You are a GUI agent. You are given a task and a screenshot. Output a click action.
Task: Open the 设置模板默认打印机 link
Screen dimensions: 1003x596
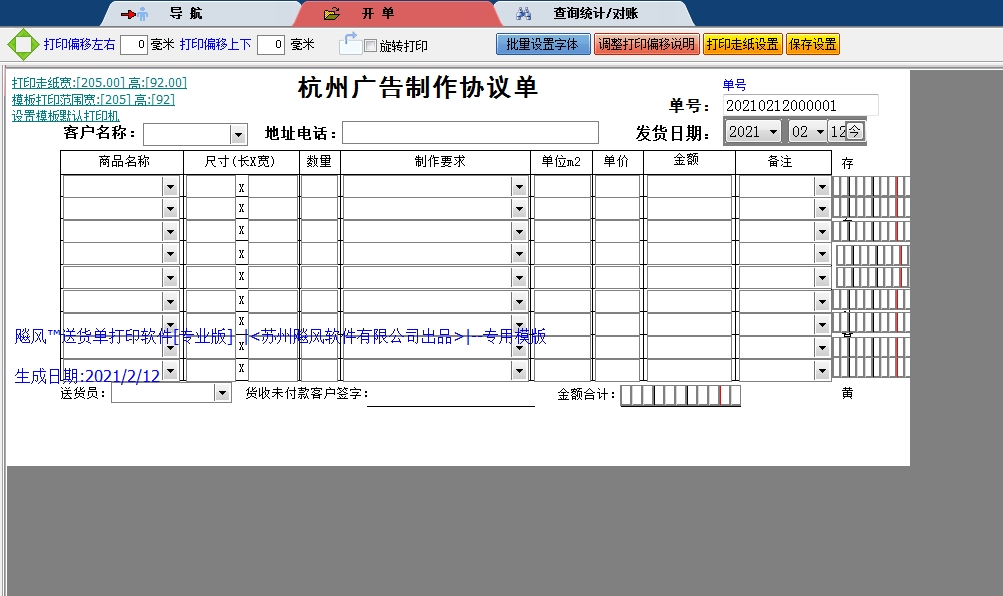pyautogui.click(x=65, y=116)
